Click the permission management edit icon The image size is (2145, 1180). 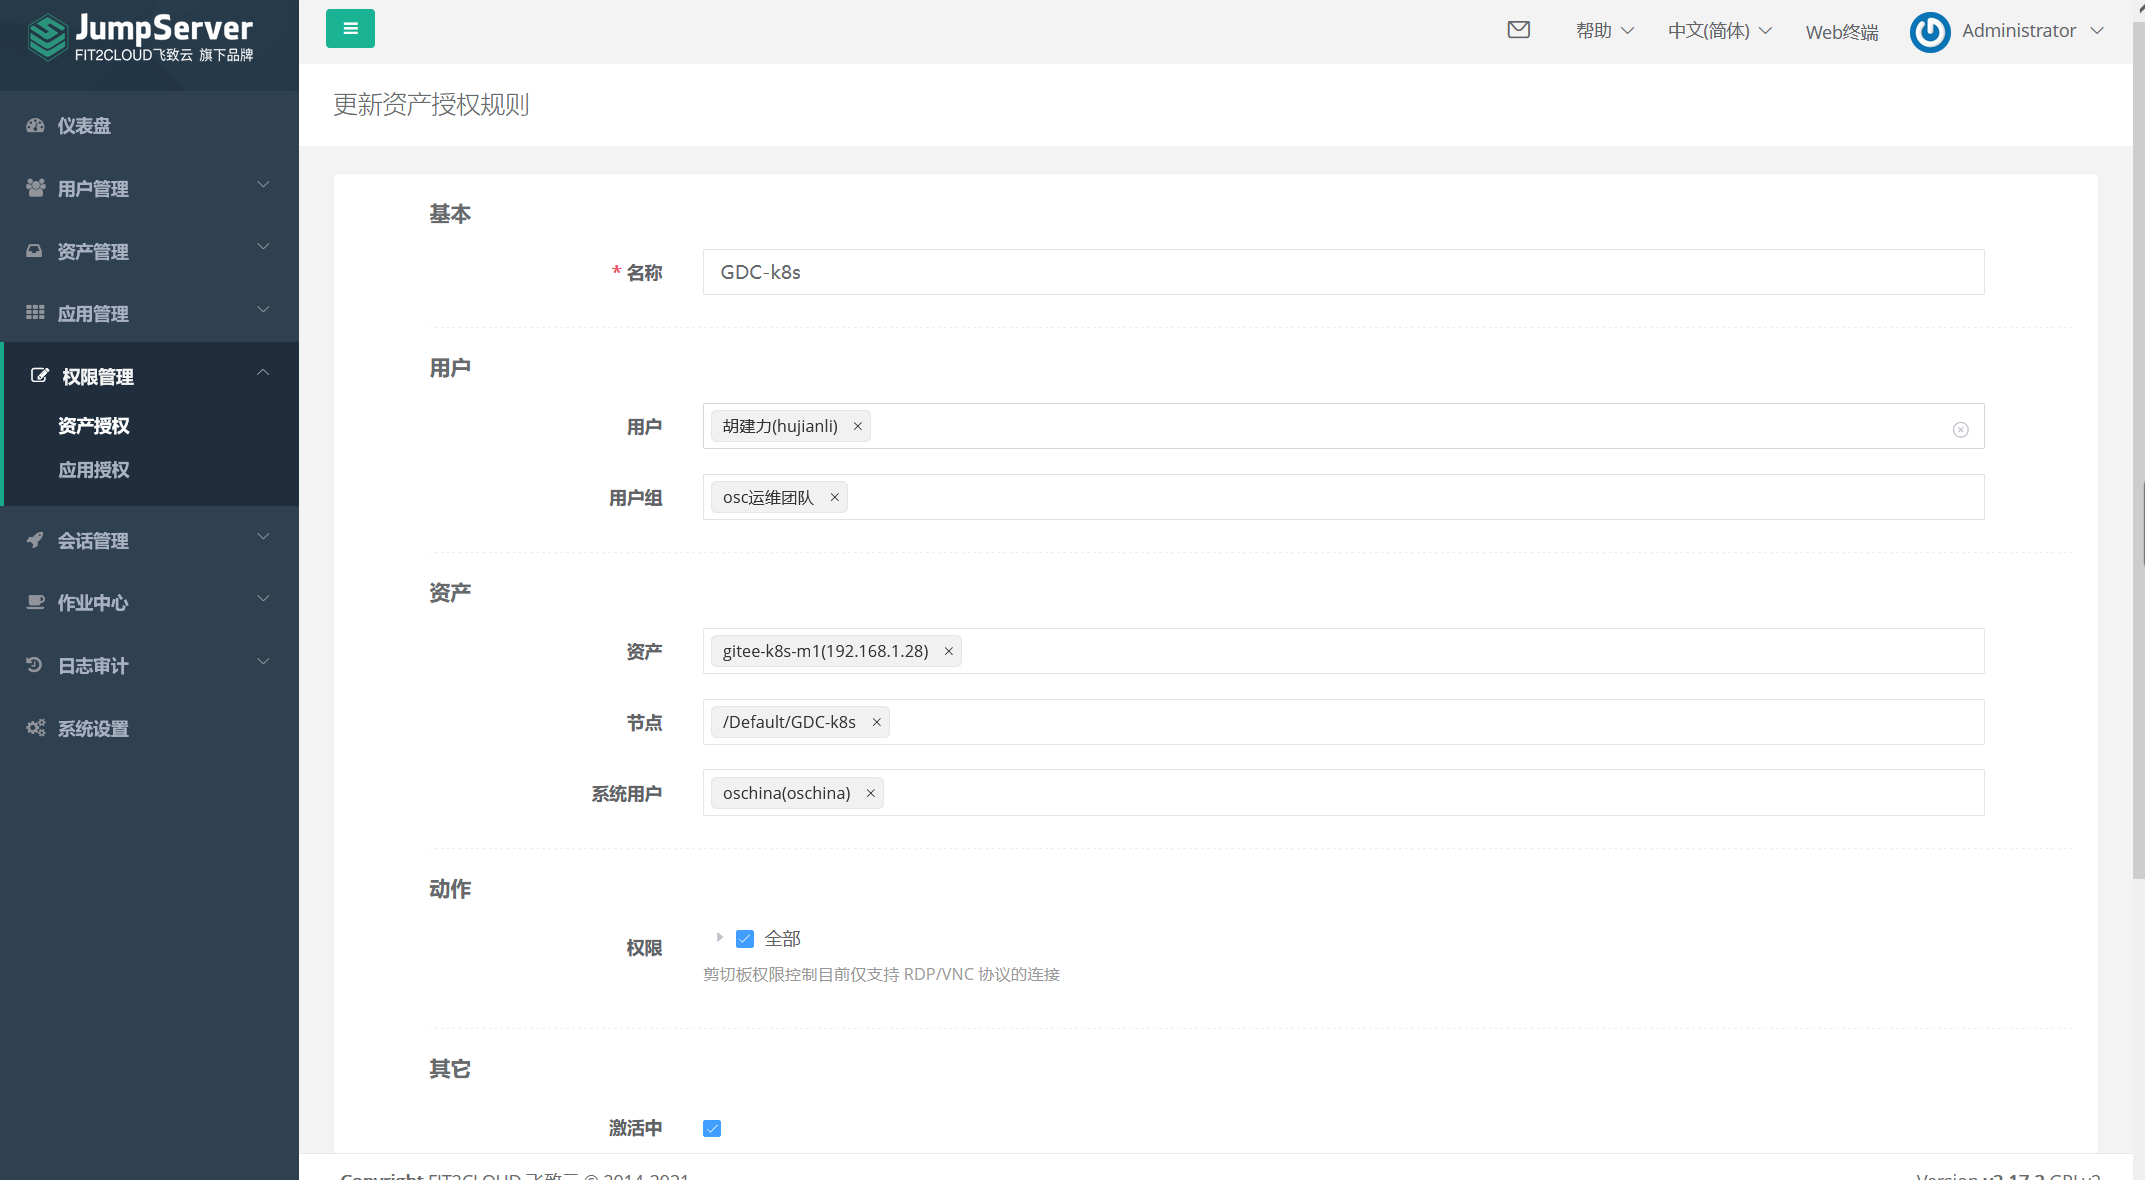40,376
